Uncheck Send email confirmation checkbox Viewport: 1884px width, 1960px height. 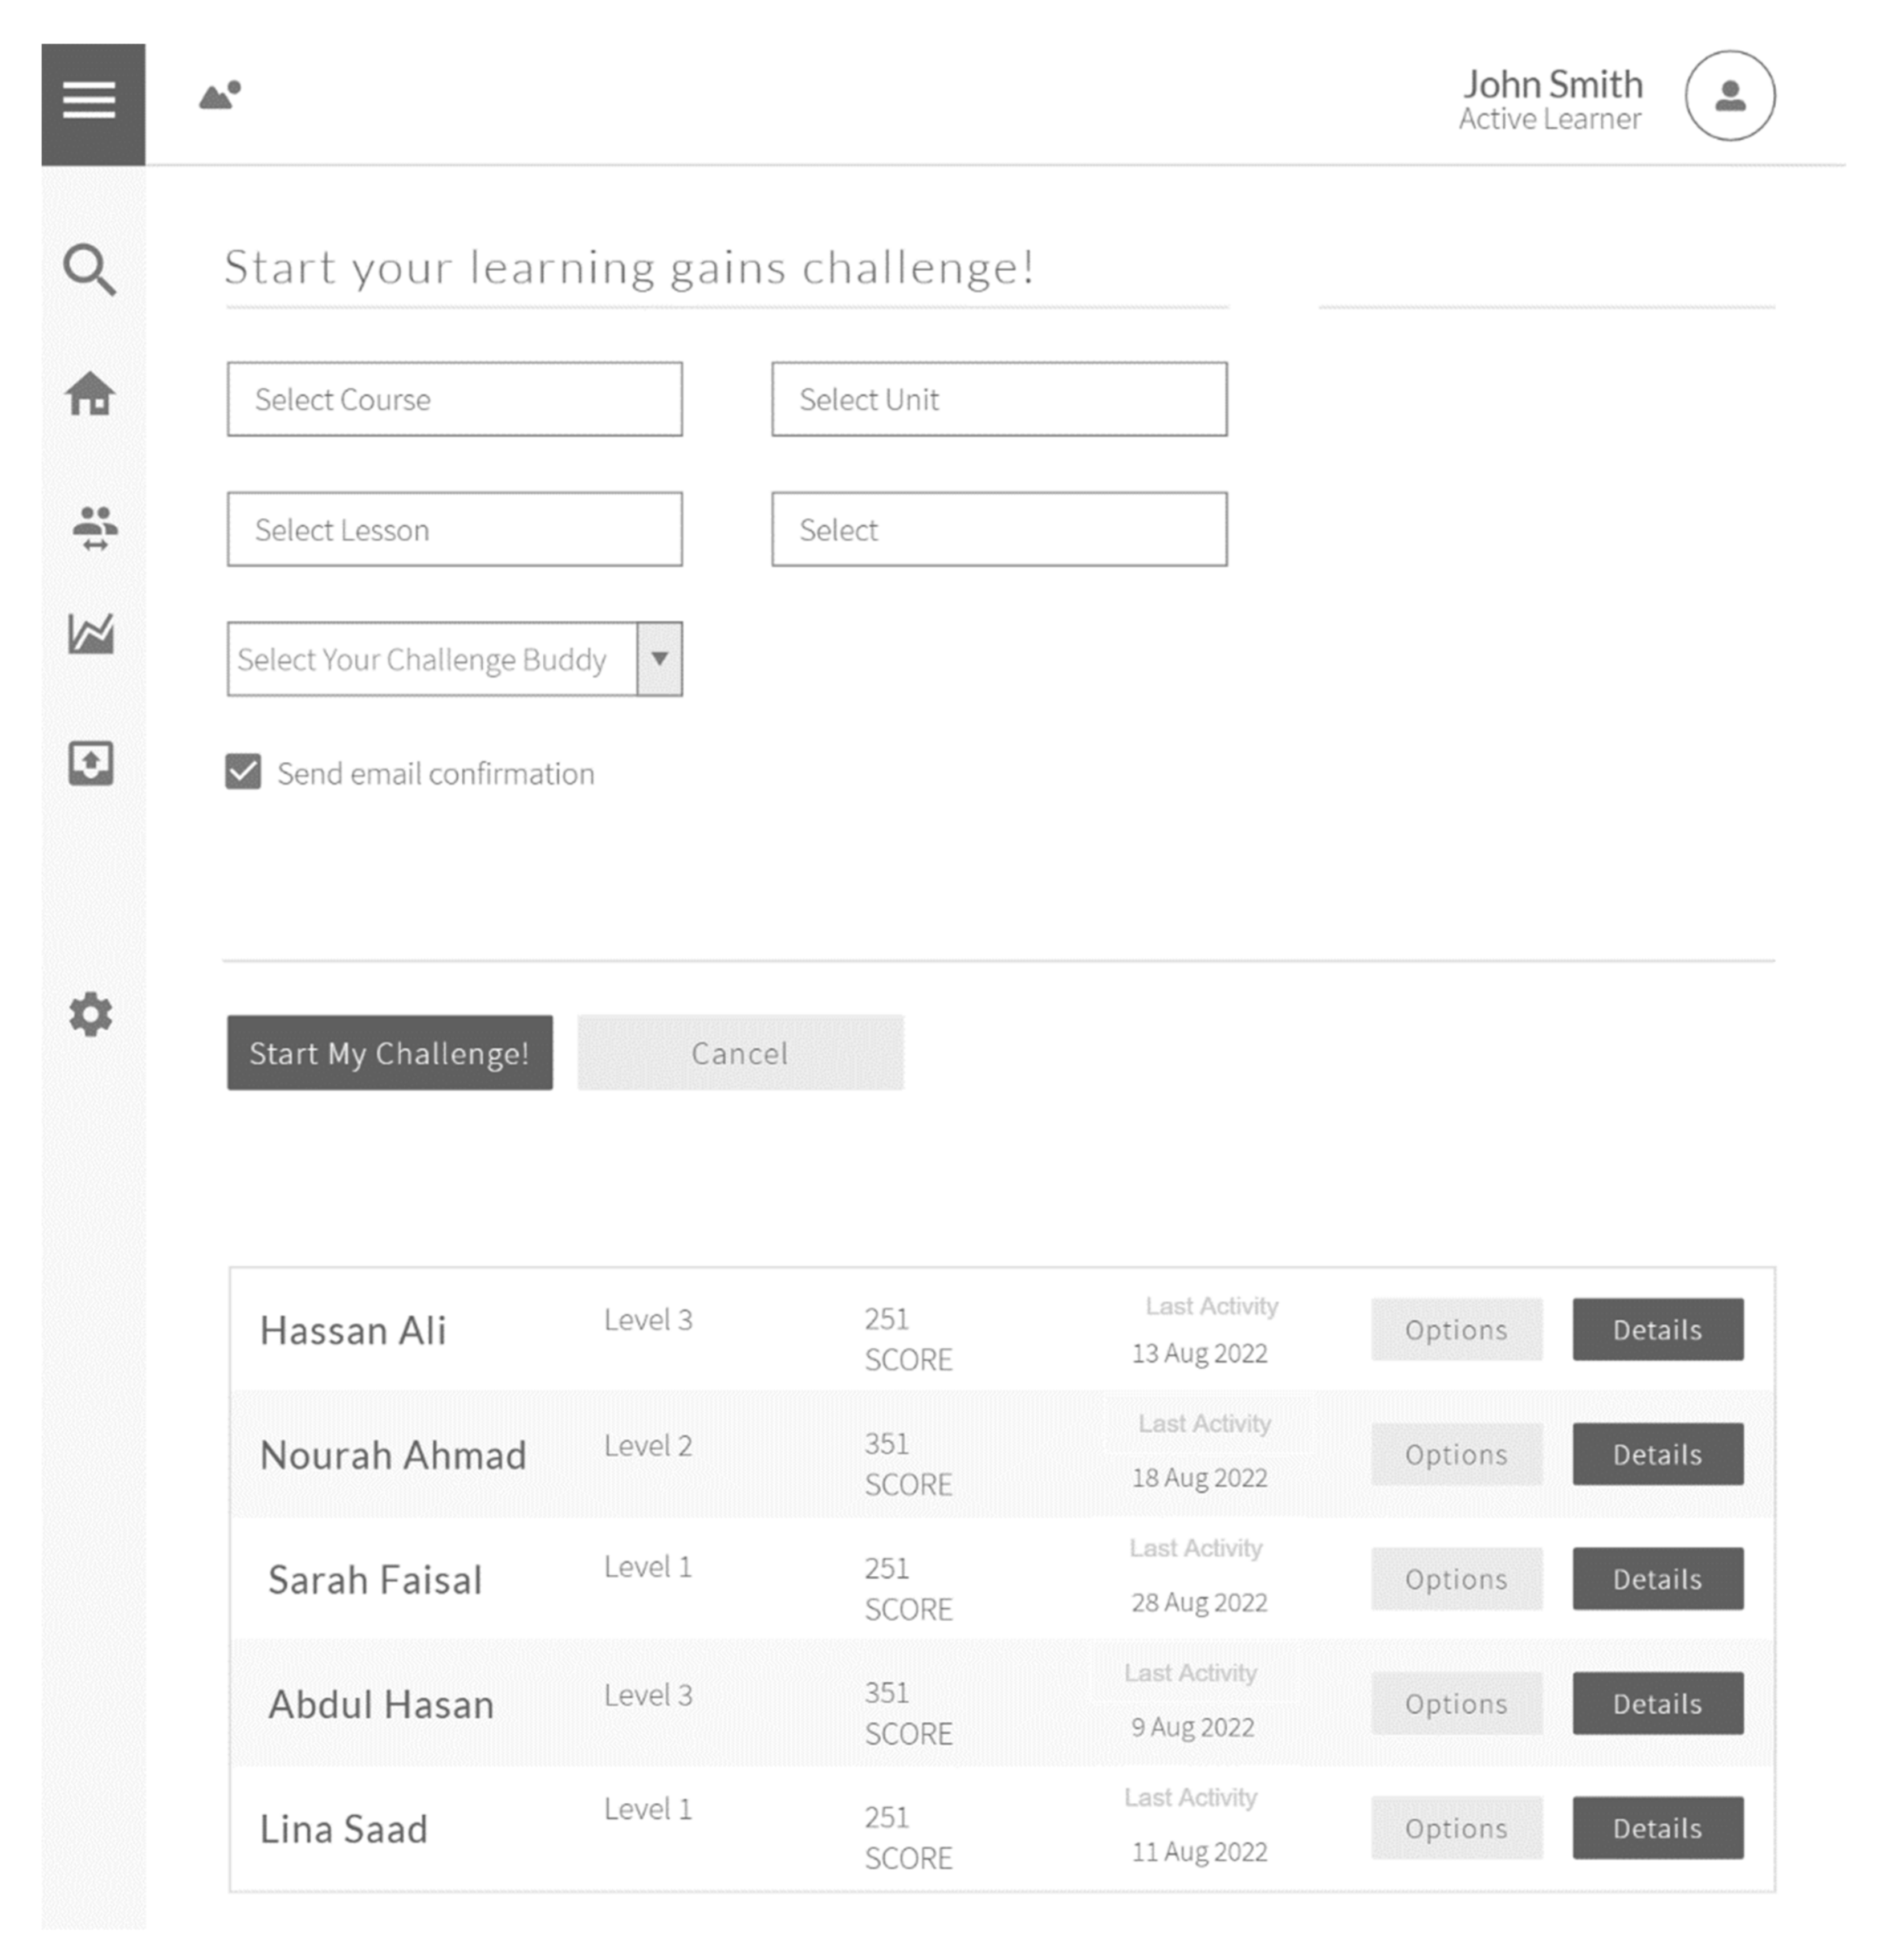pos(243,772)
